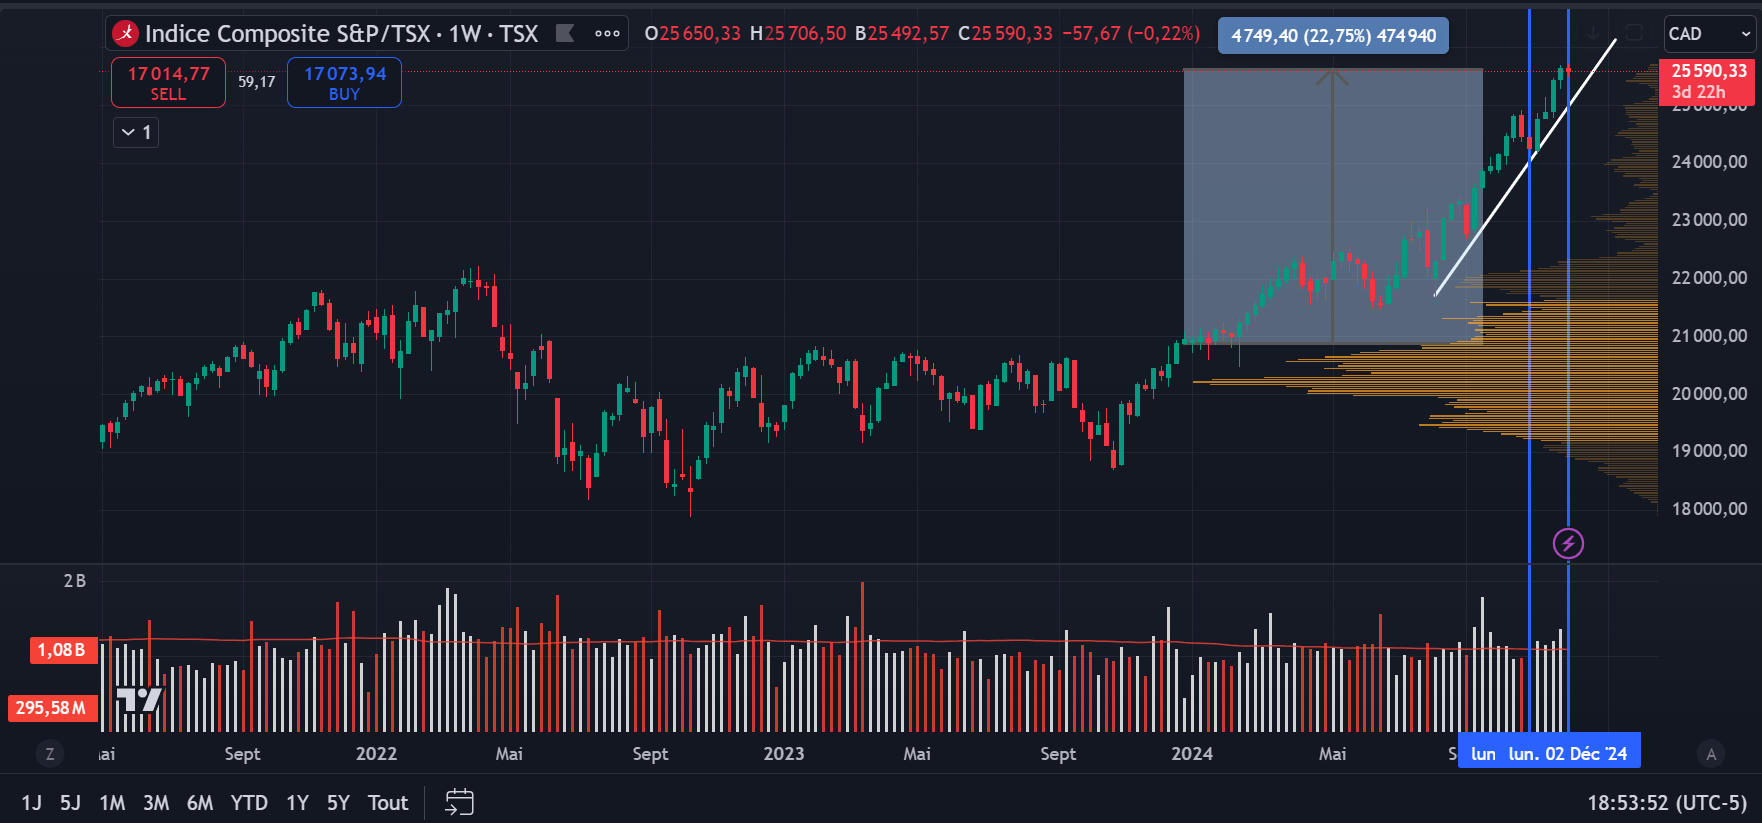Toggle the Z timezone button
The width and height of the screenshot is (1762, 823).
50,754
